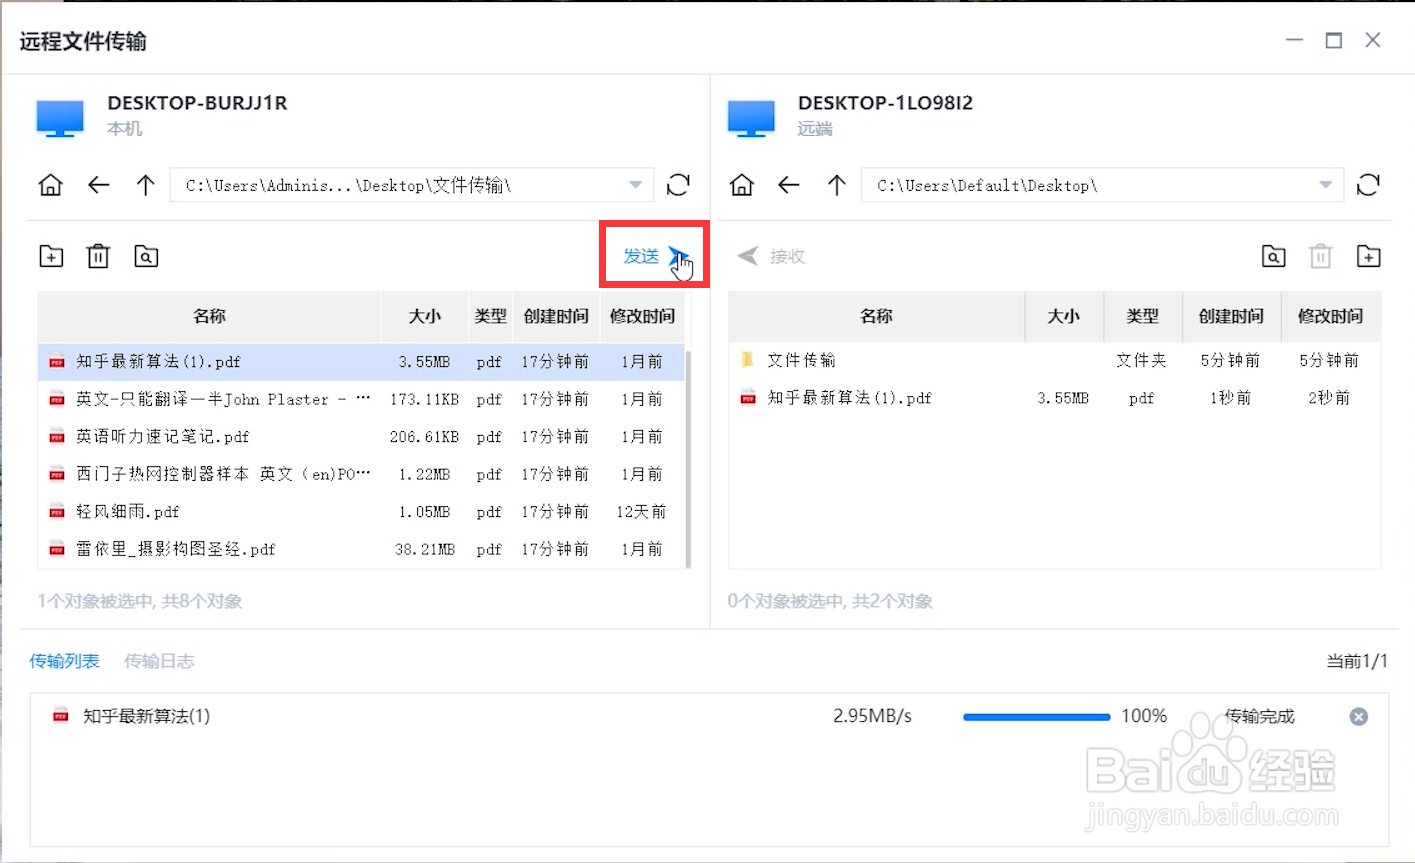The image size is (1415, 863).
Task: Click the 接收 receive button
Action: [770, 256]
